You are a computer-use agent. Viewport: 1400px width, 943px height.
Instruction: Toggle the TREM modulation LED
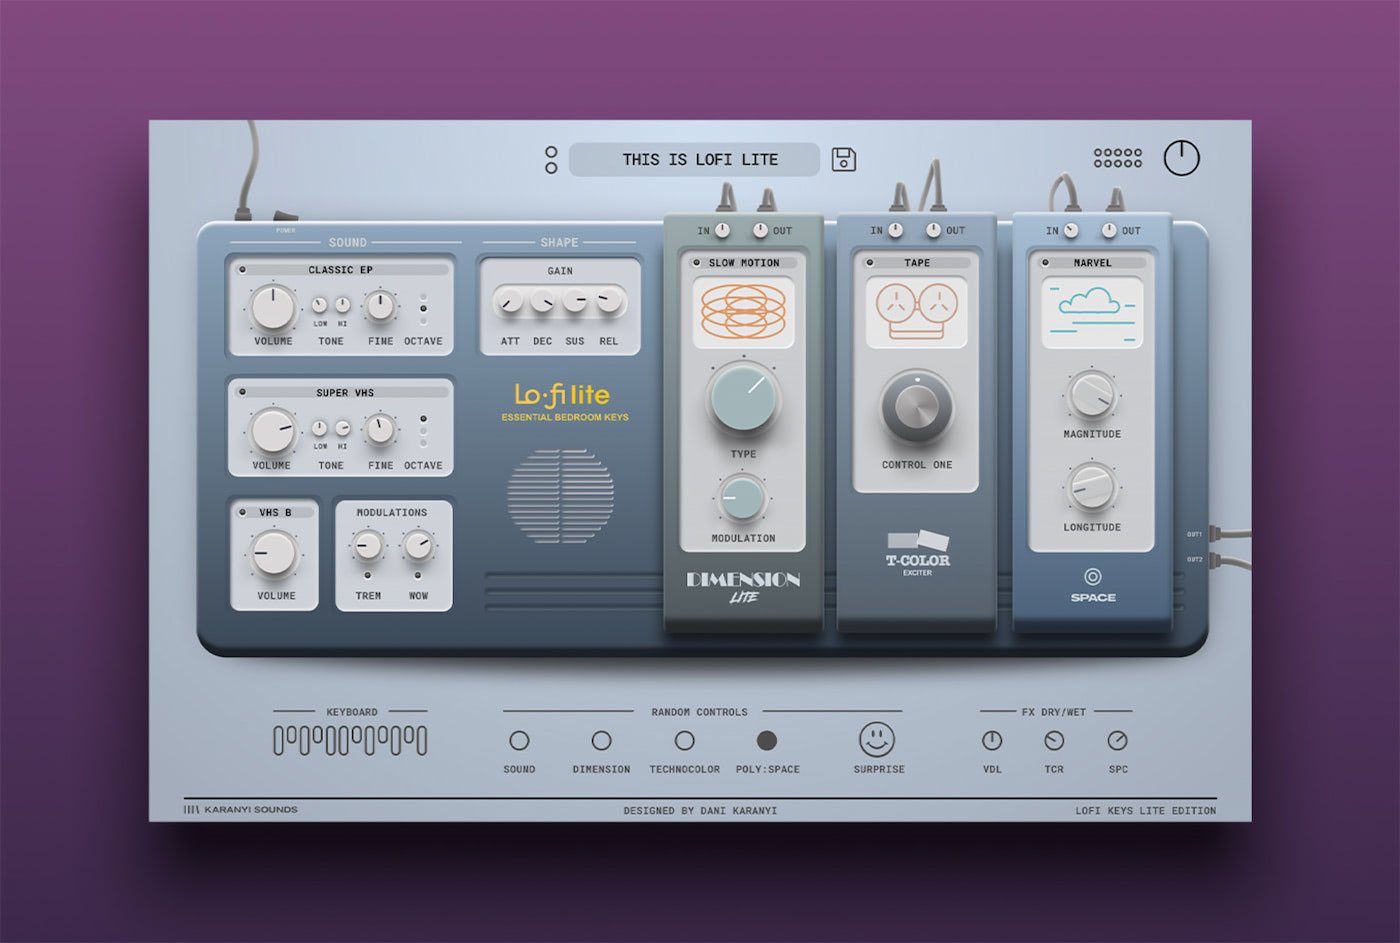pos(367,575)
